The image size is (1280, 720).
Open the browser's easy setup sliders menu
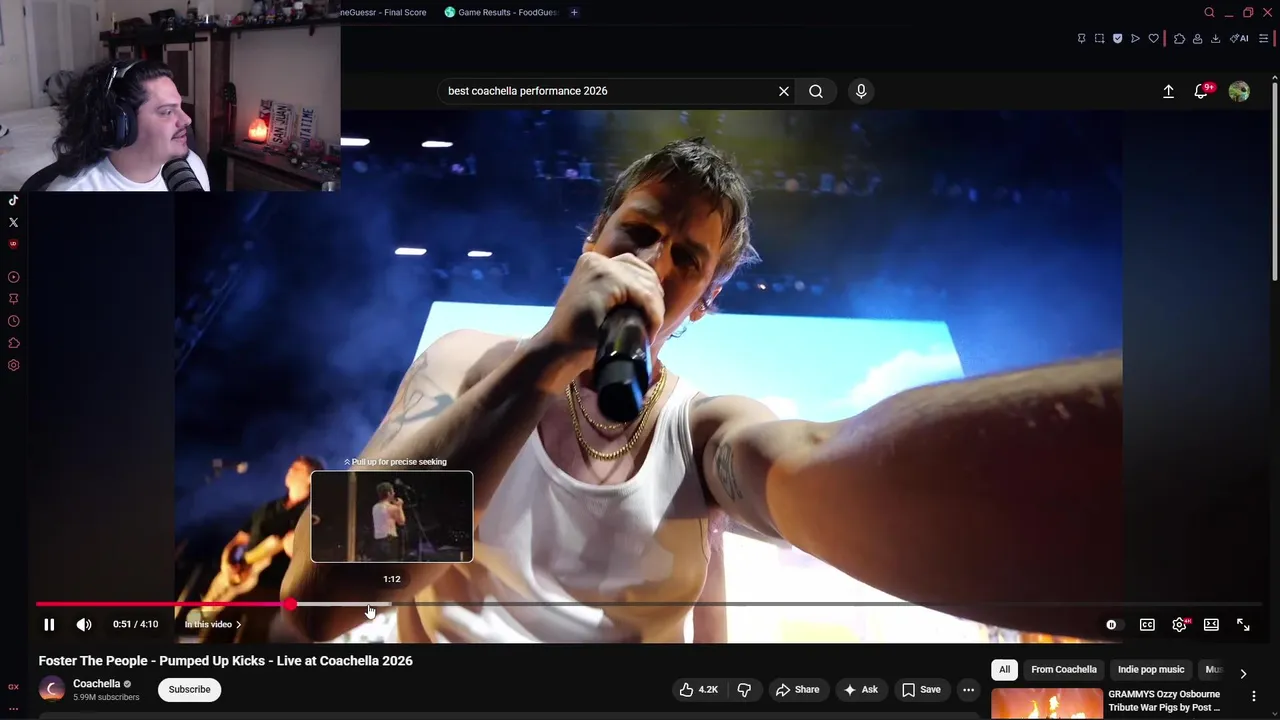pos(1263,39)
